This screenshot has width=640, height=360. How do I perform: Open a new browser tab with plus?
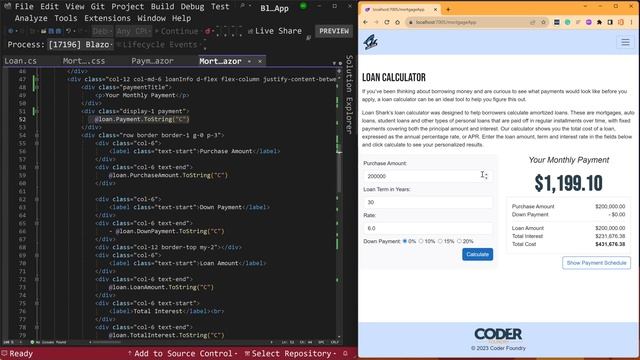click(448, 9)
